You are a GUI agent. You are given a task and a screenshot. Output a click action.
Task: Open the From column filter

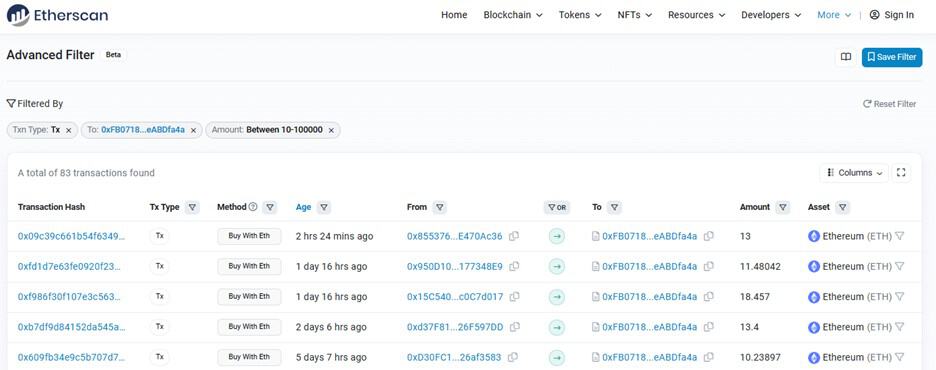439,207
